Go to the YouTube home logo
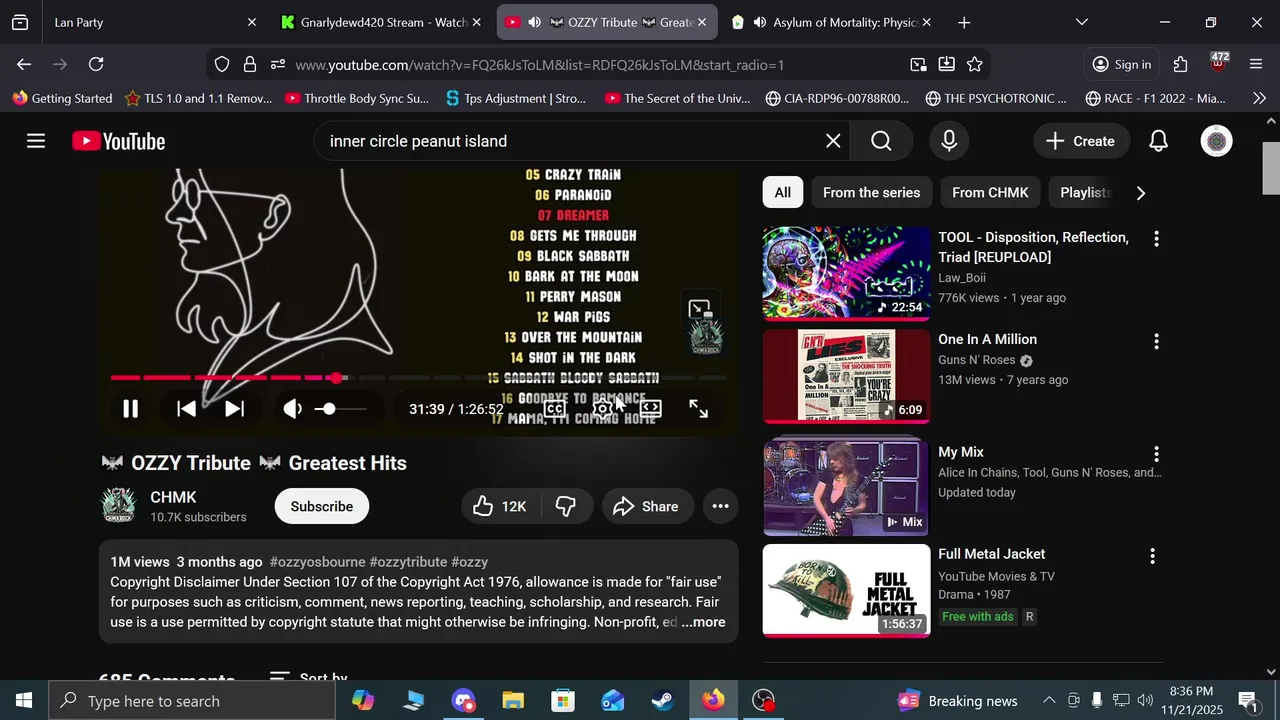The width and height of the screenshot is (1280, 720). (119, 141)
